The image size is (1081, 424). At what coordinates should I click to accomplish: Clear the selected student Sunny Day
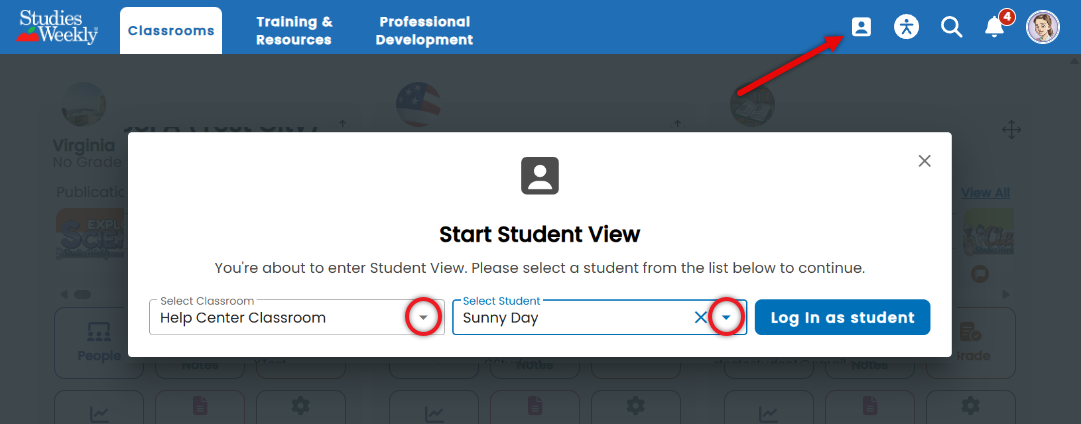[x=700, y=317]
